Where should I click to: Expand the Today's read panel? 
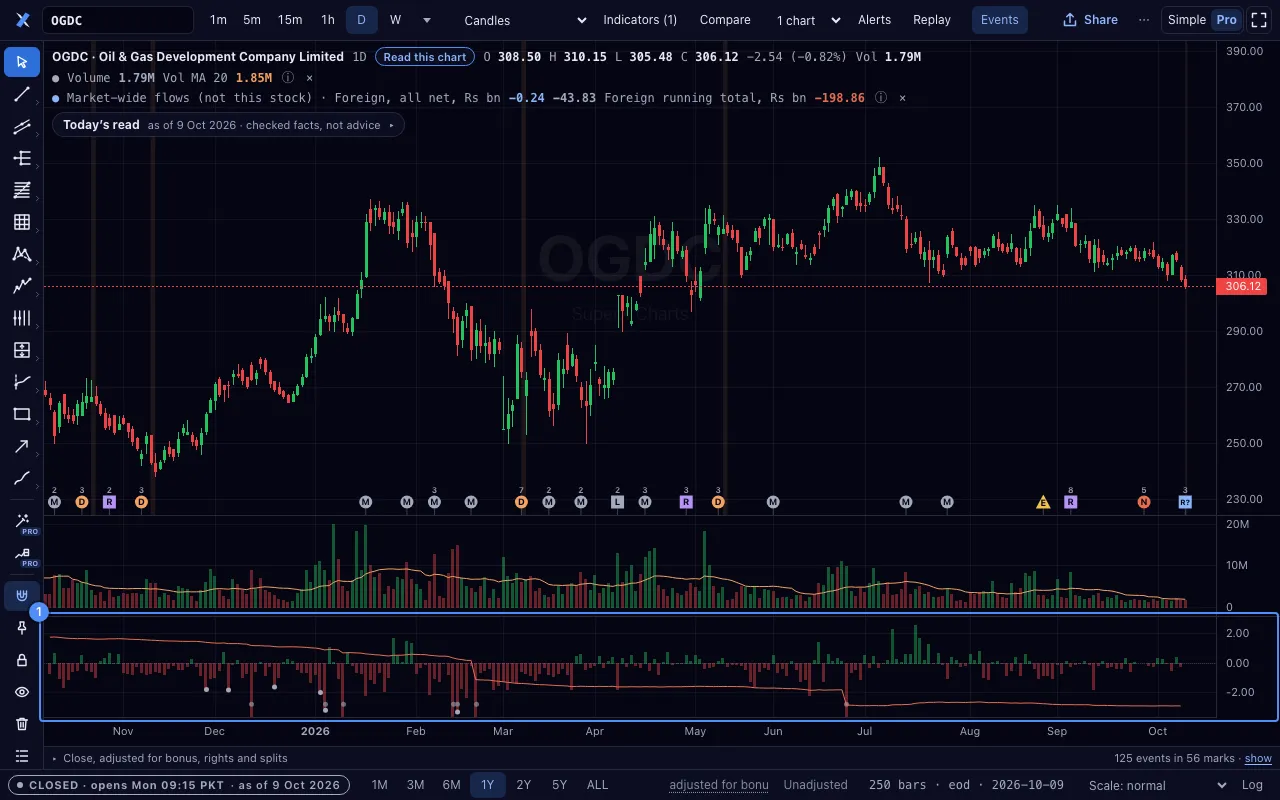pyautogui.click(x=228, y=125)
